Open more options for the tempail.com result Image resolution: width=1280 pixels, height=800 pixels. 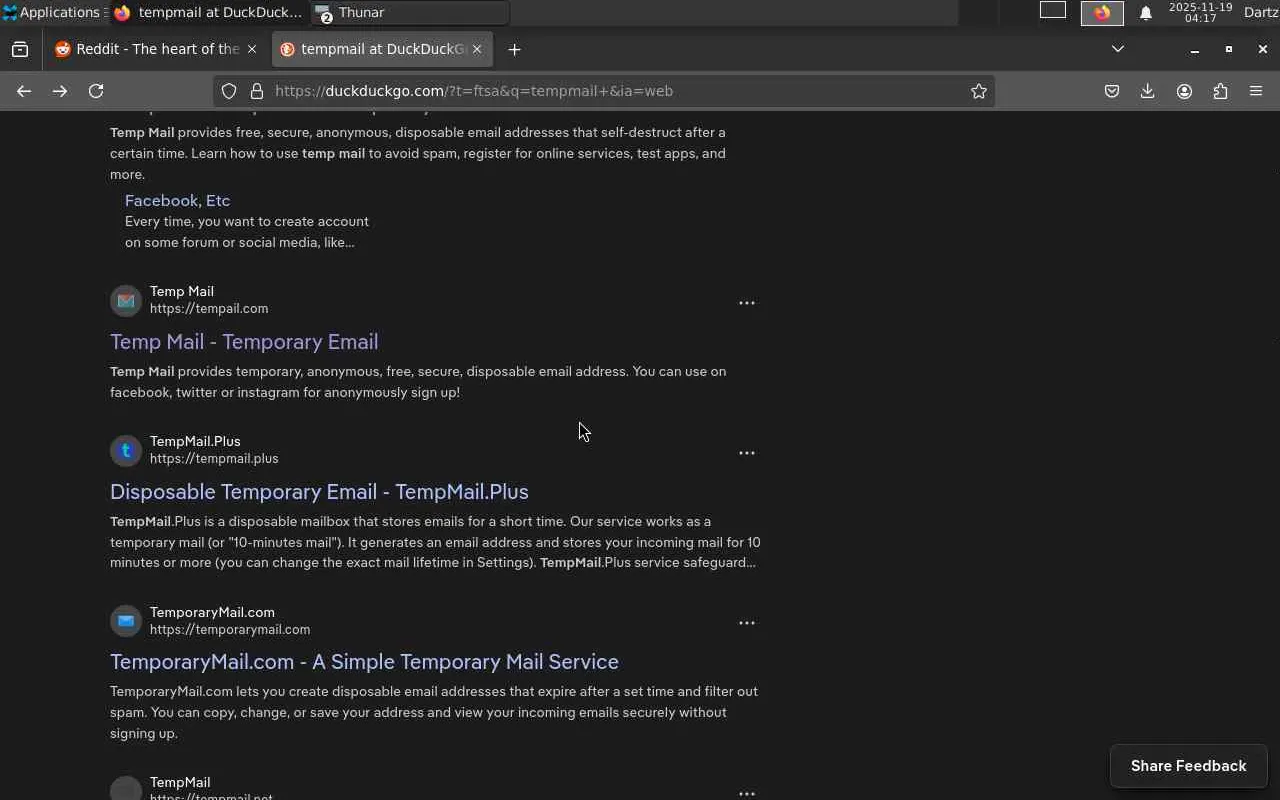(x=747, y=303)
